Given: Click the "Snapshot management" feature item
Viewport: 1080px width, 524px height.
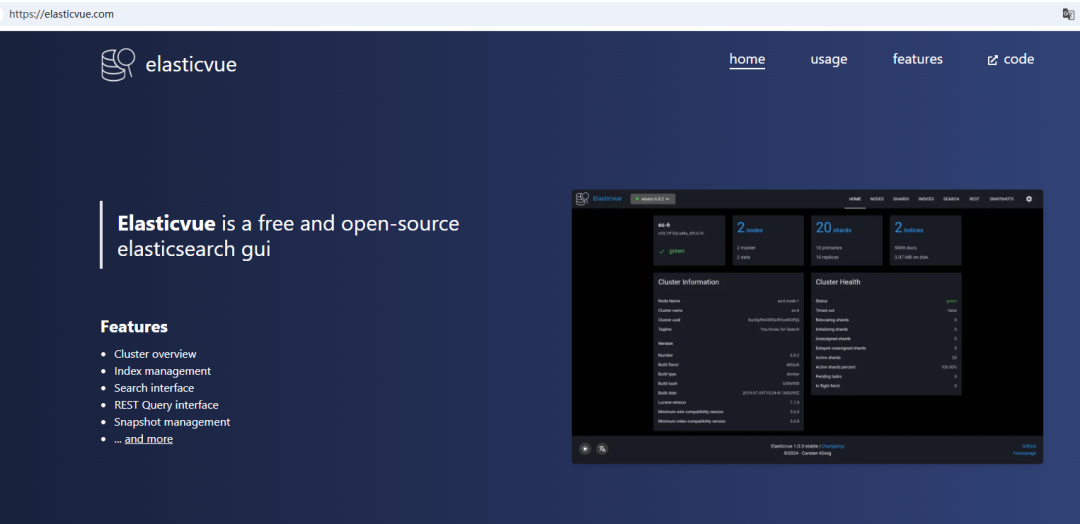Looking at the screenshot, I should 172,422.
